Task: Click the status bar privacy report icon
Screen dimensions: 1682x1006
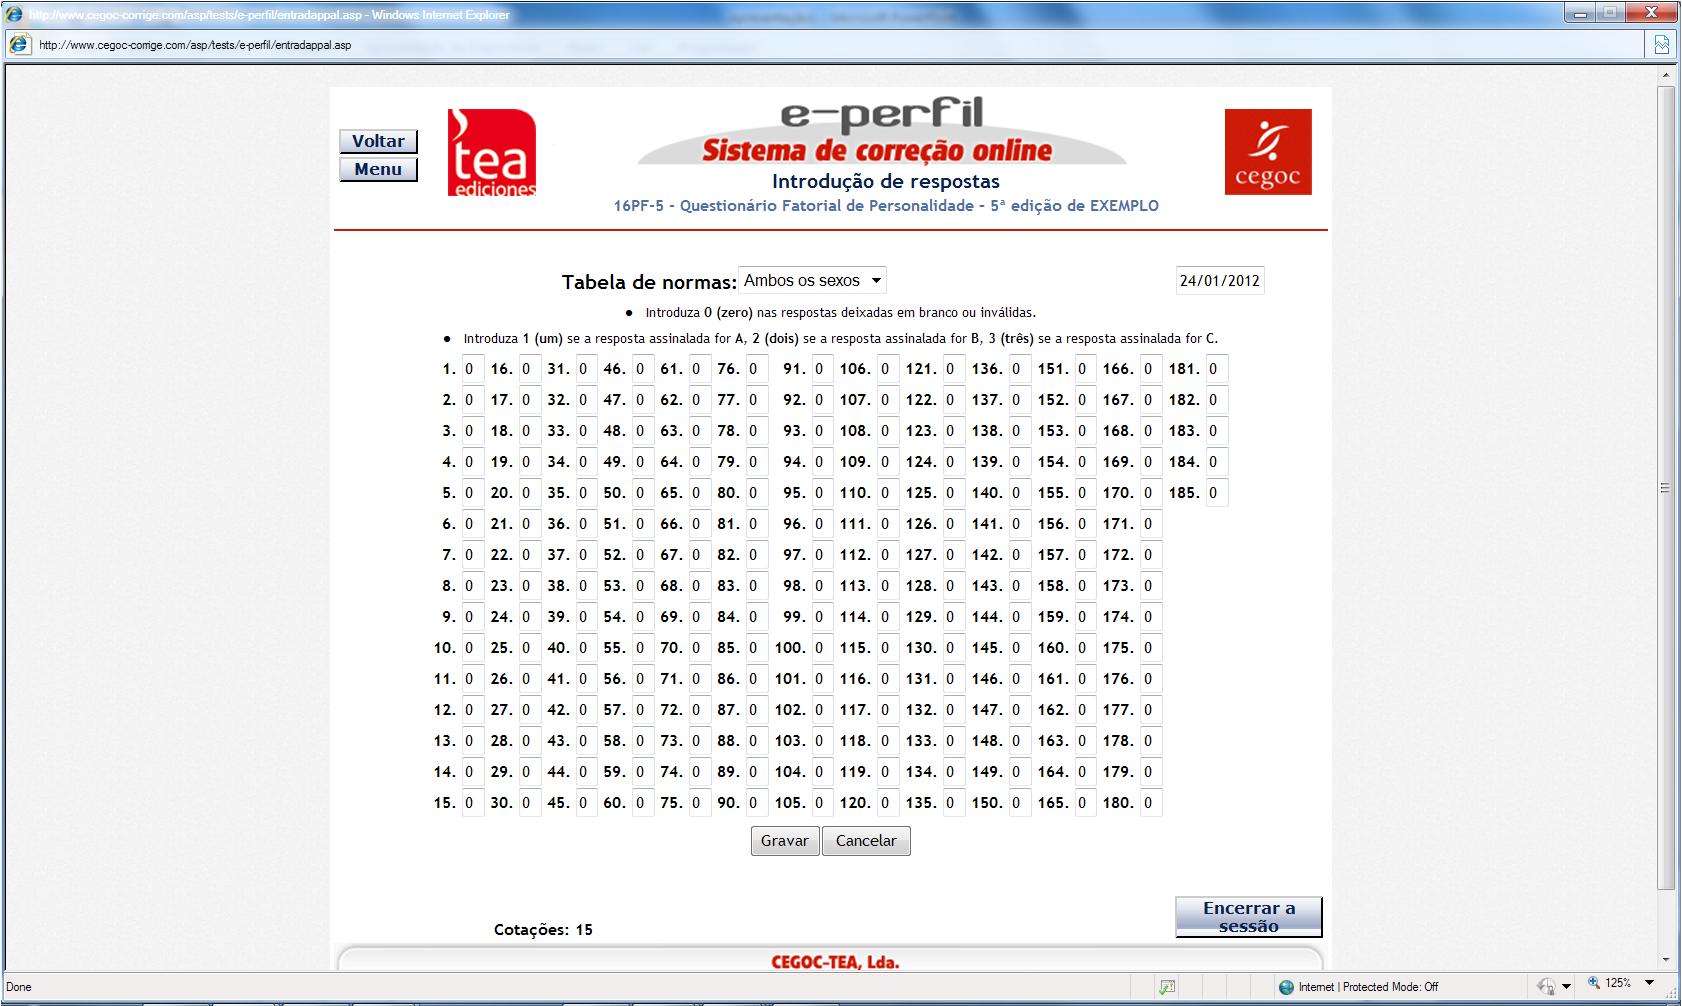Action: click(x=1167, y=987)
